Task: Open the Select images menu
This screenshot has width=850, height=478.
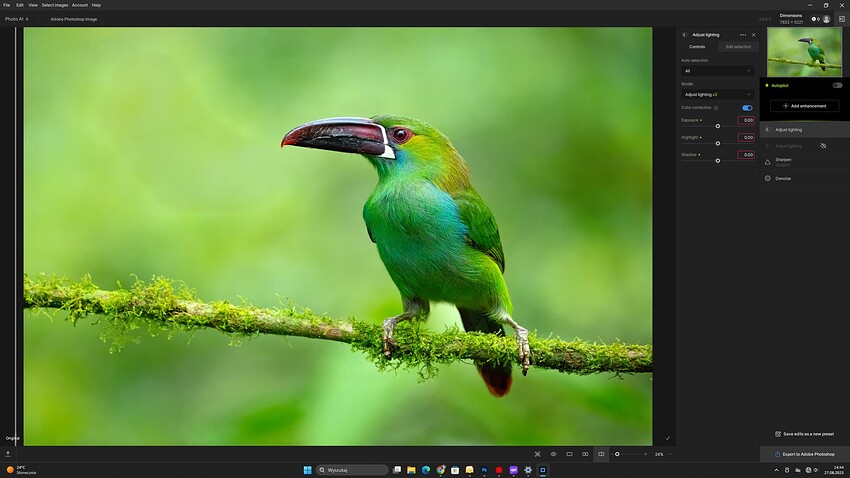Action: tap(55, 5)
